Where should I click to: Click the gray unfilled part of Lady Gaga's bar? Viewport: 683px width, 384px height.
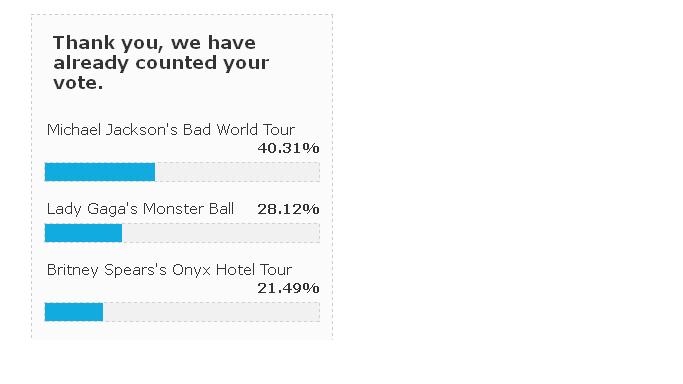(221, 233)
